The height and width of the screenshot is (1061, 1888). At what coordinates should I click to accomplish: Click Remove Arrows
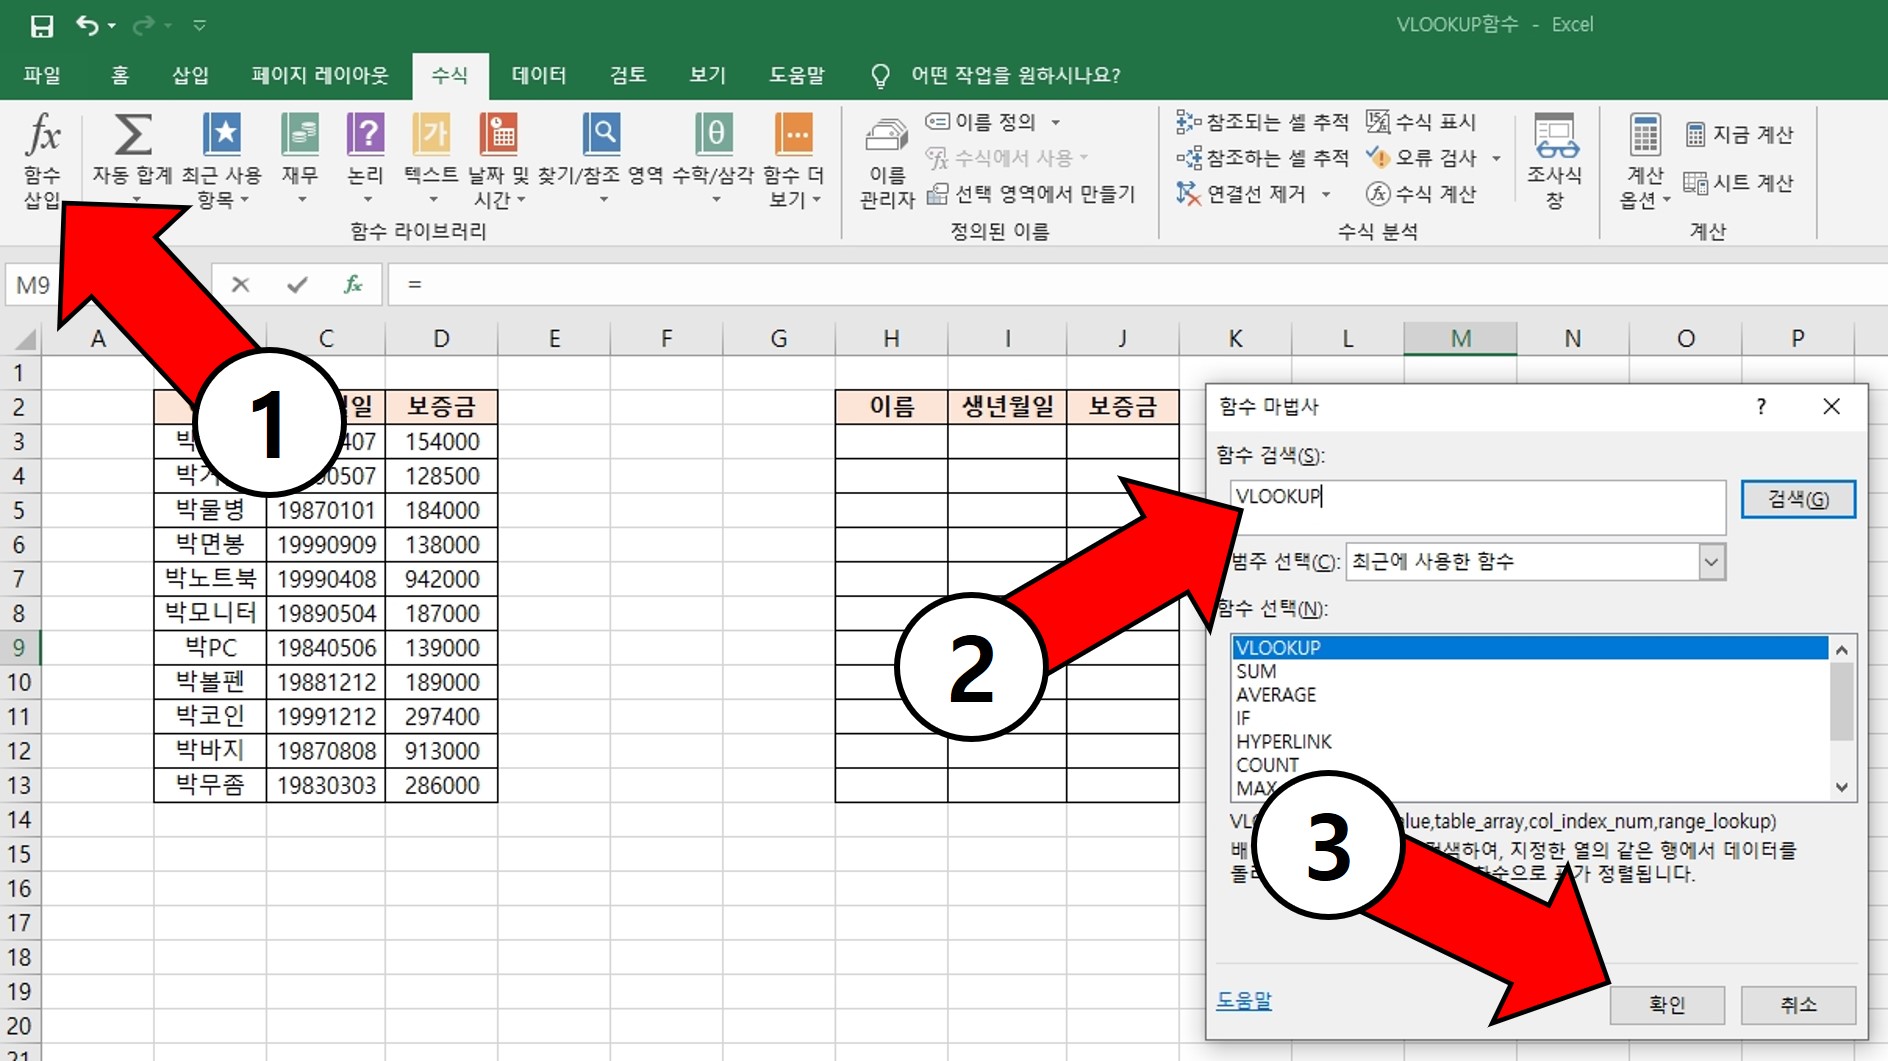[1242, 194]
